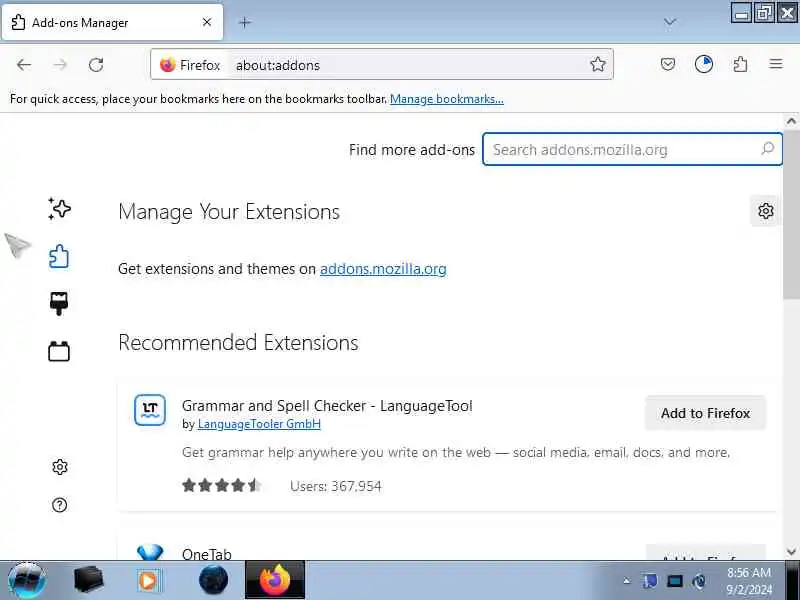Open the Windows Start menu

click(27, 580)
